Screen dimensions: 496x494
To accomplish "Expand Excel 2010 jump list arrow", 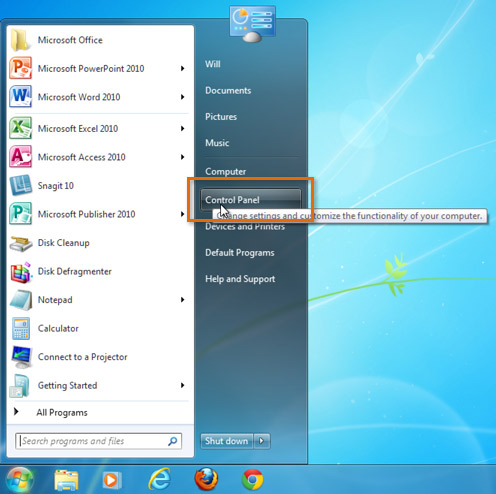I will [x=182, y=128].
